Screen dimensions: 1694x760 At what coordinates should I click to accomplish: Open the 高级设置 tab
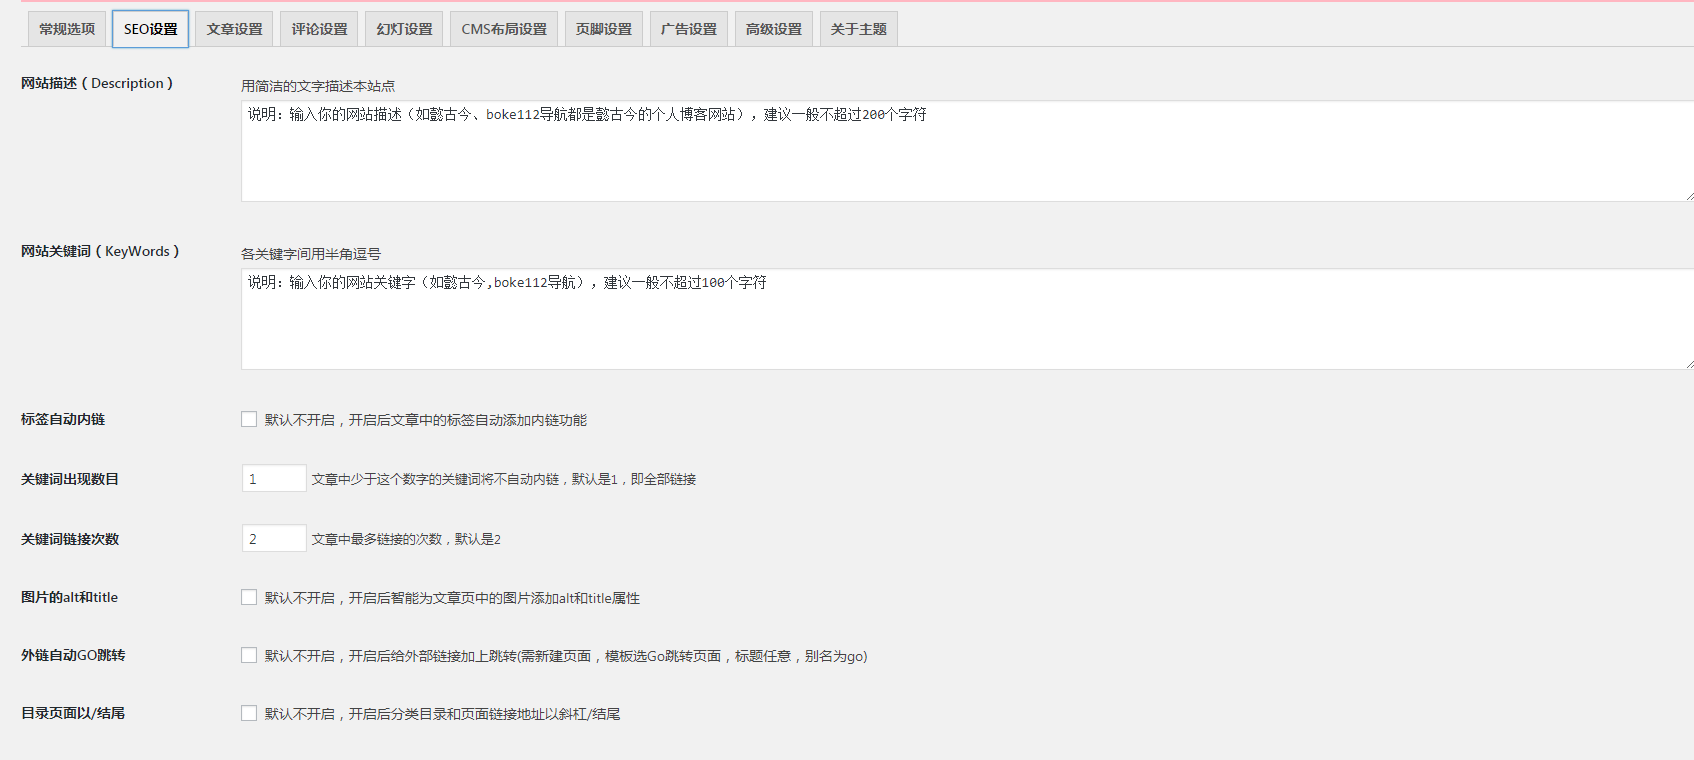(x=774, y=29)
